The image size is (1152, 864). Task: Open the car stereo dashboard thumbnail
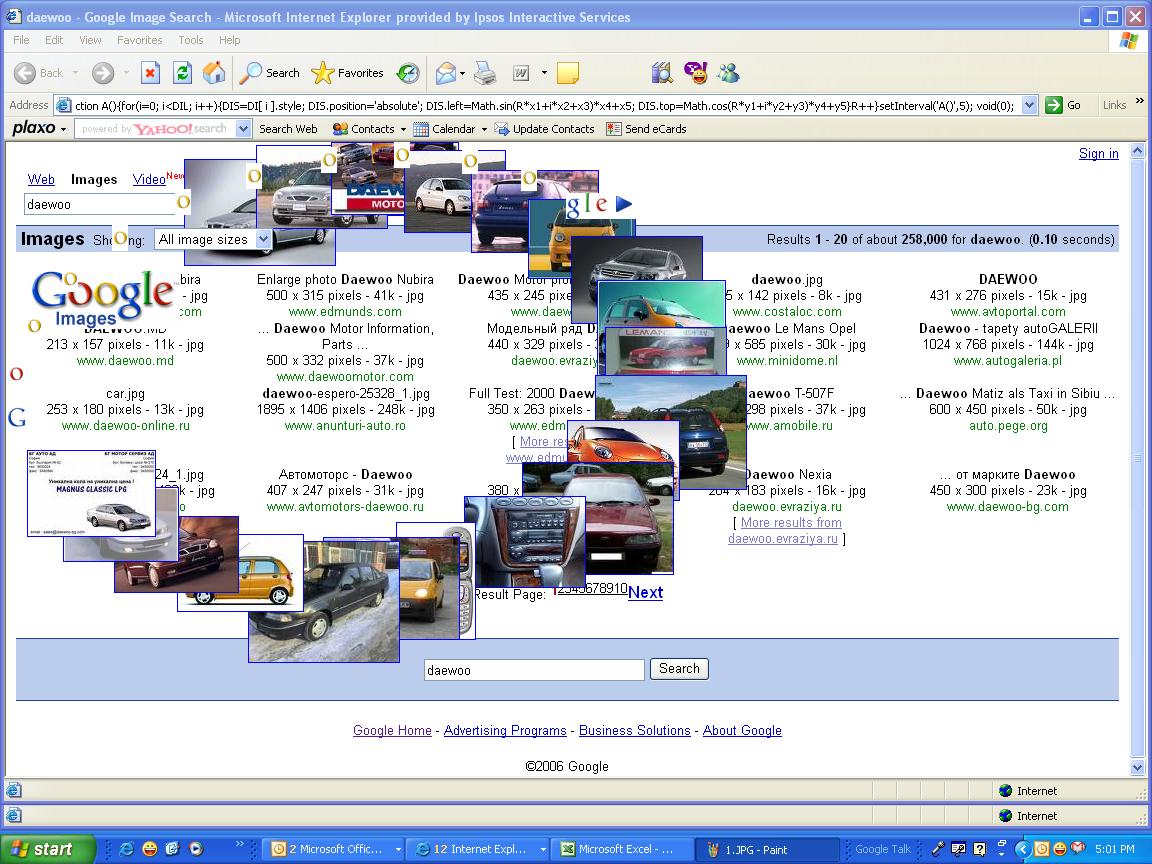coord(525,541)
